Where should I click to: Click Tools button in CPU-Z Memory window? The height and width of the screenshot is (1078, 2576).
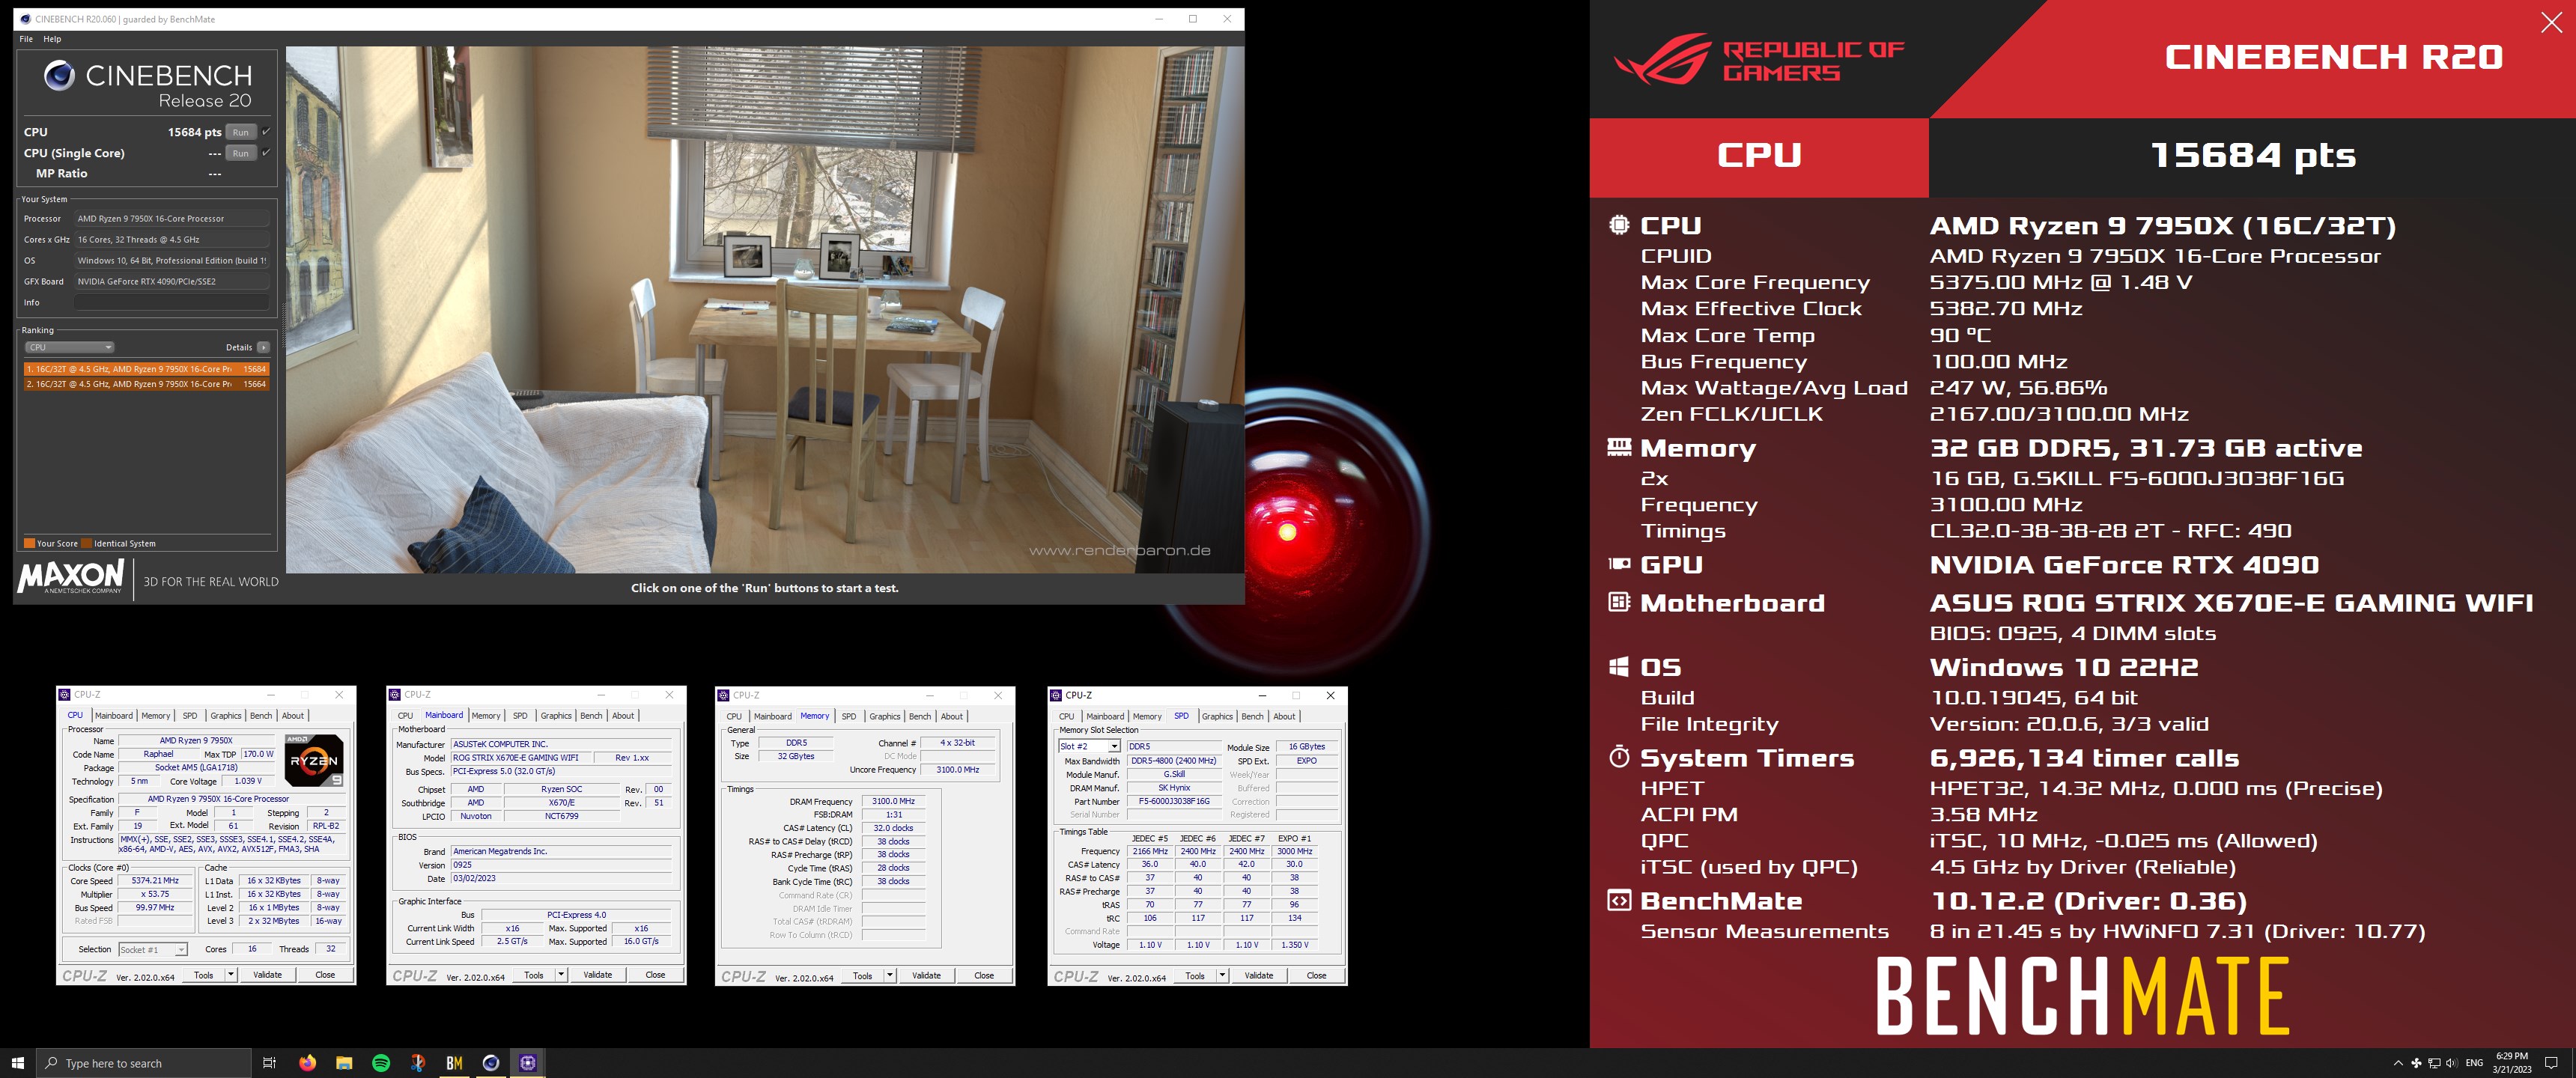(x=862, y=975)
